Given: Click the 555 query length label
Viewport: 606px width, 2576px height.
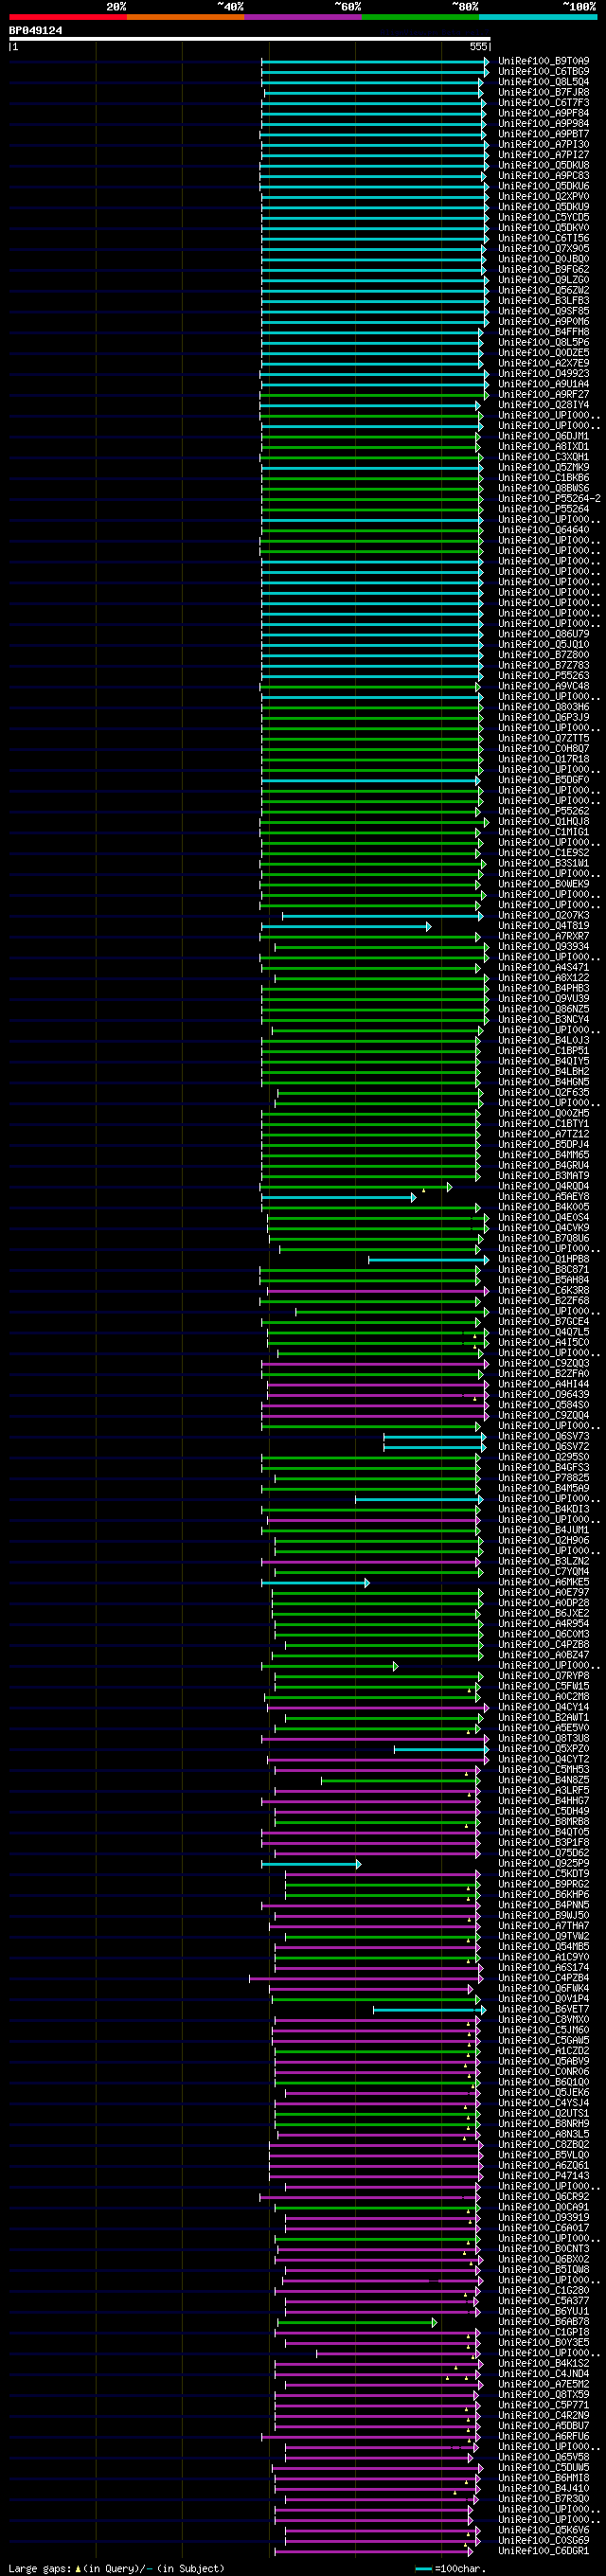Looking at the screenshot, I should [x=478, y=47].
